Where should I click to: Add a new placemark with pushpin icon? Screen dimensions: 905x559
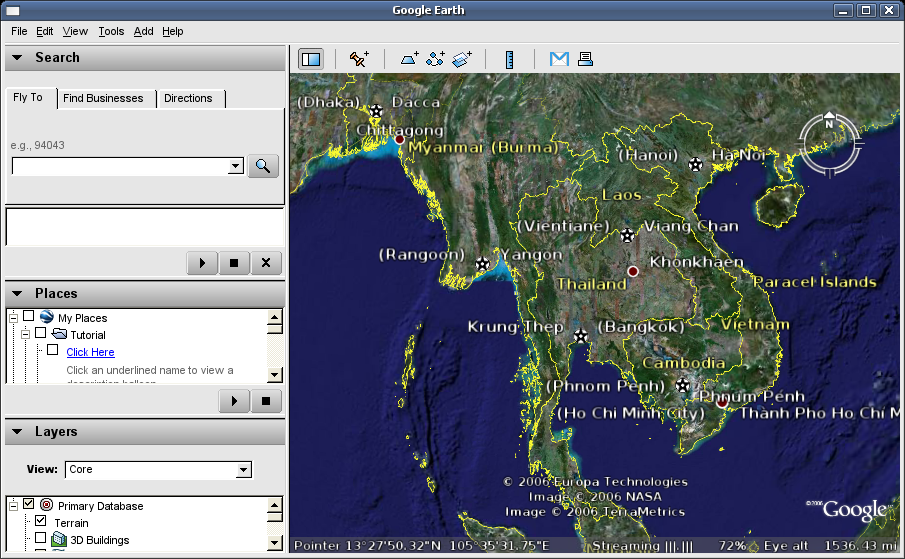(x=359, y=59)
